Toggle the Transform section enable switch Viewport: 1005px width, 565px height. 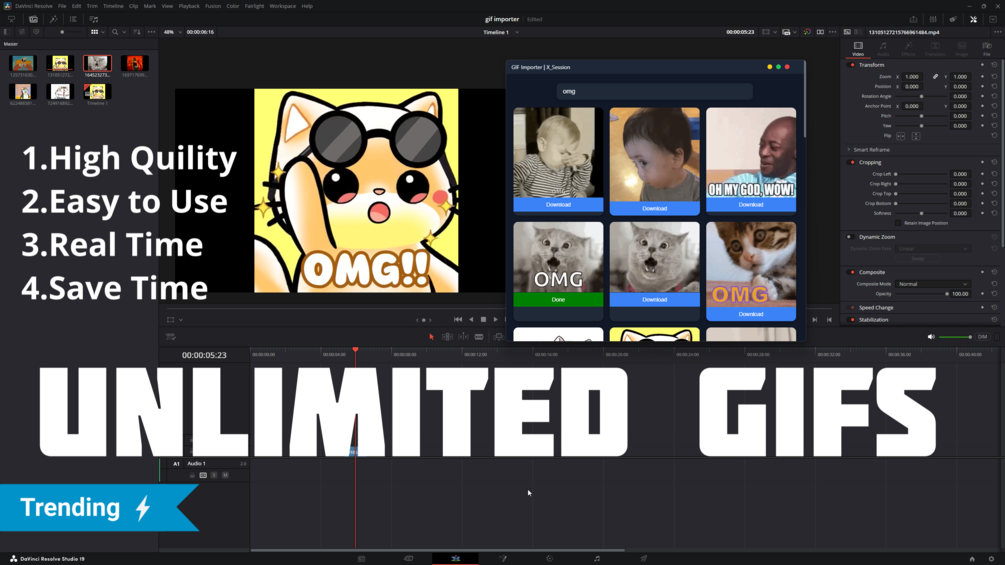852,65
